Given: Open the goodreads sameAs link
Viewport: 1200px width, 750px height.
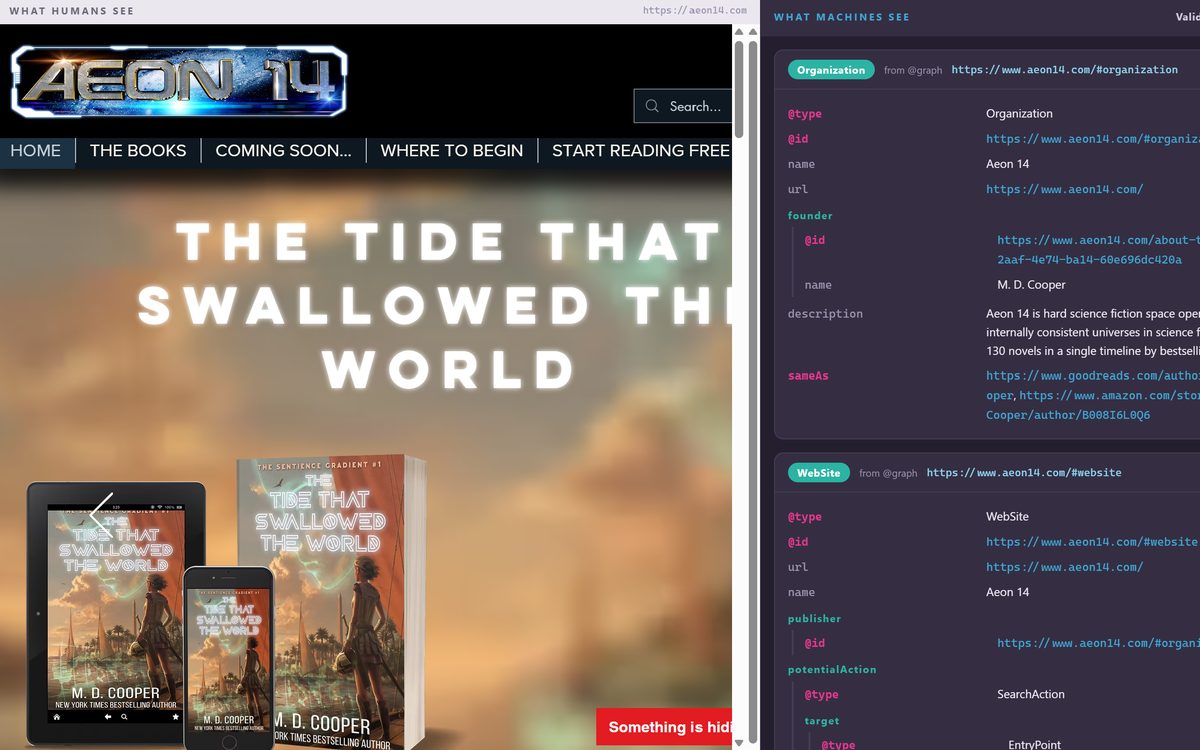Looking at the screenshot, I should click(x=1093, y=385).
